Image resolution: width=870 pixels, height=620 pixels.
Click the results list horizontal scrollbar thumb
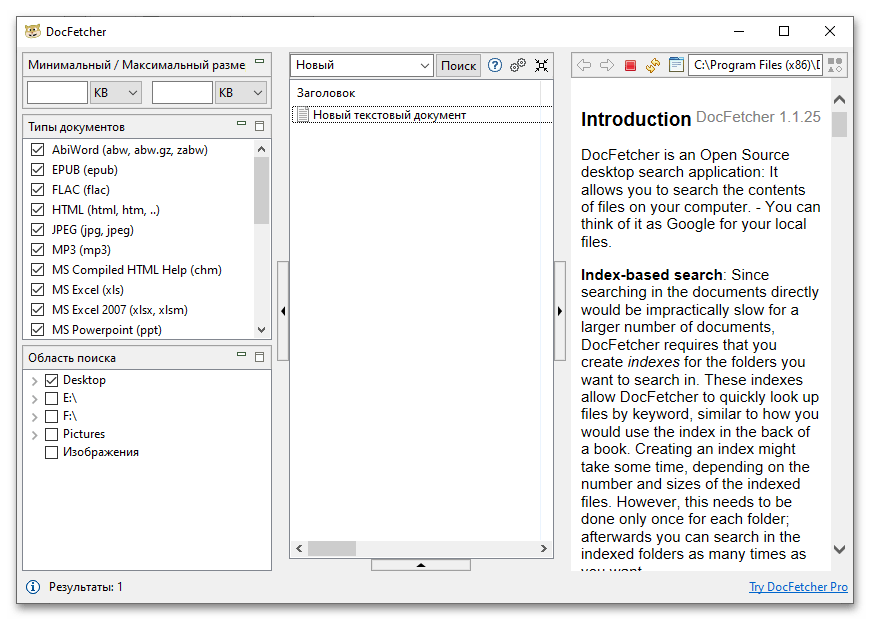[331, 549]
